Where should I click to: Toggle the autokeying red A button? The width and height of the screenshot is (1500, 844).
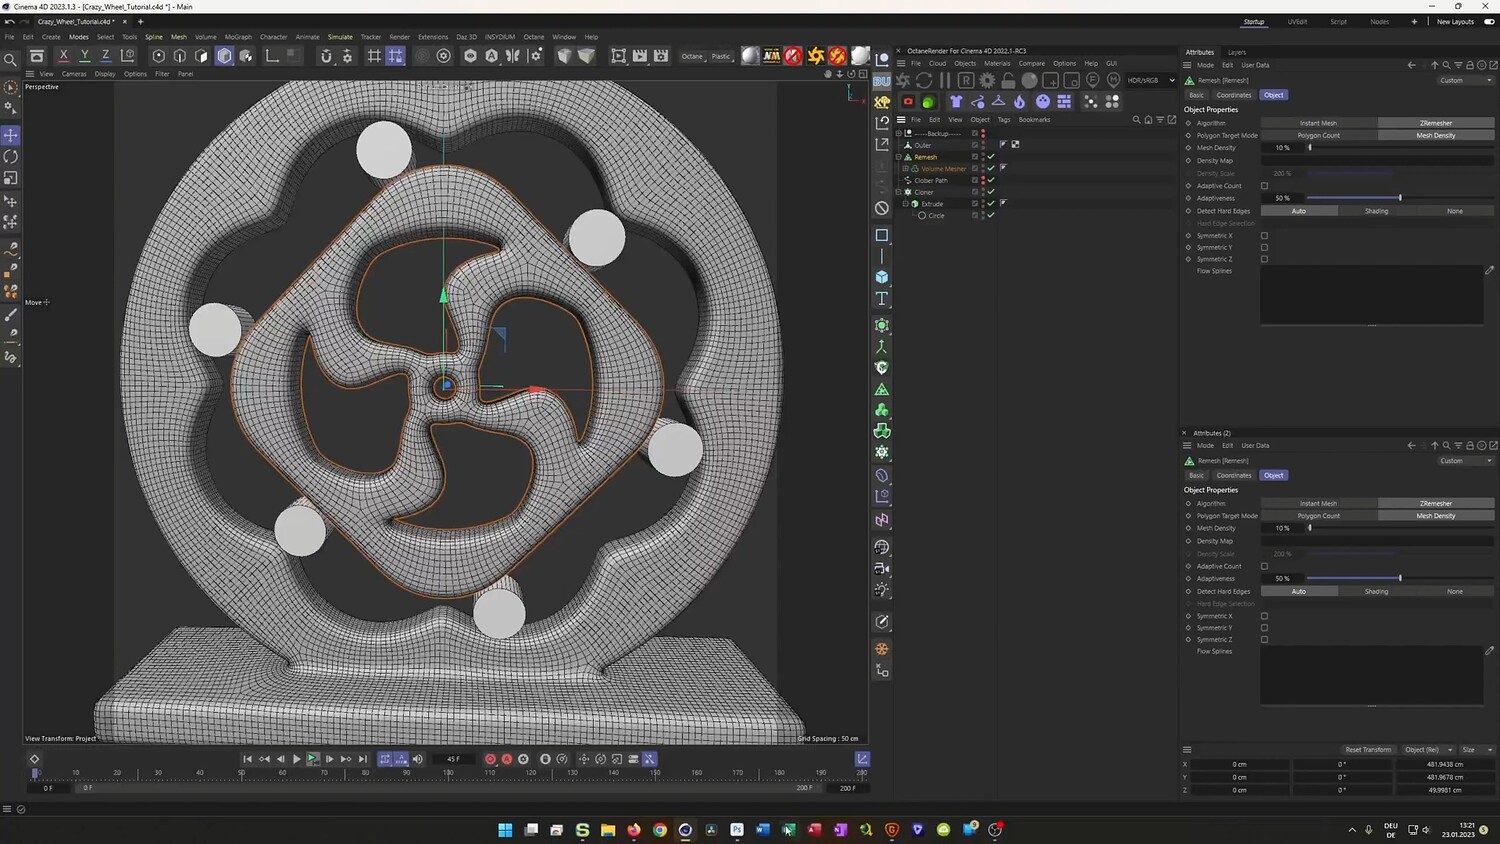coord(507,759)
